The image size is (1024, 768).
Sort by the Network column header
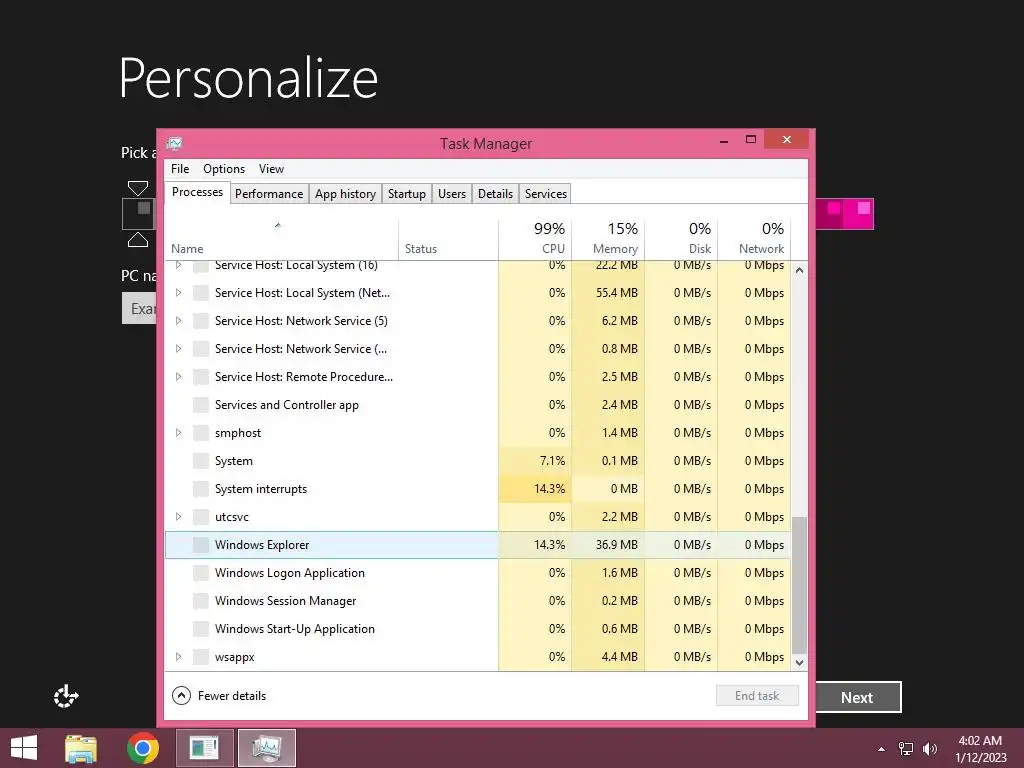(754, 240)
